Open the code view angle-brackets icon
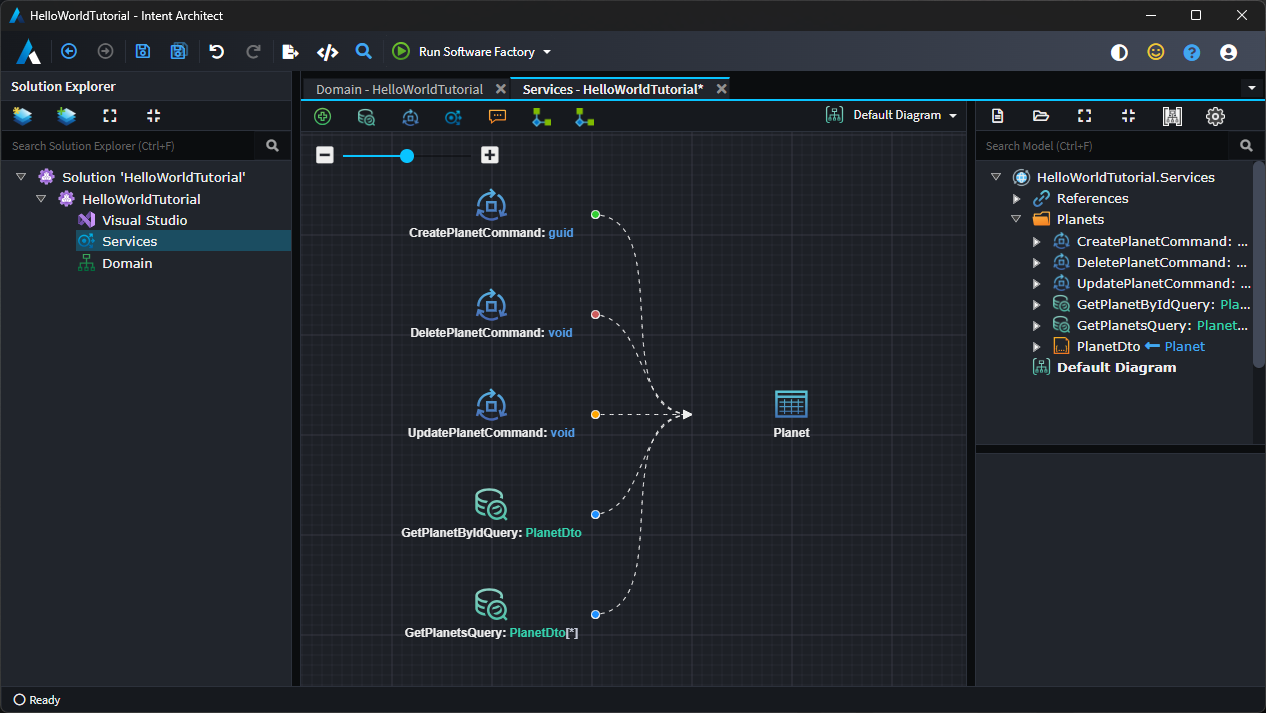 (x=327, y=52)
